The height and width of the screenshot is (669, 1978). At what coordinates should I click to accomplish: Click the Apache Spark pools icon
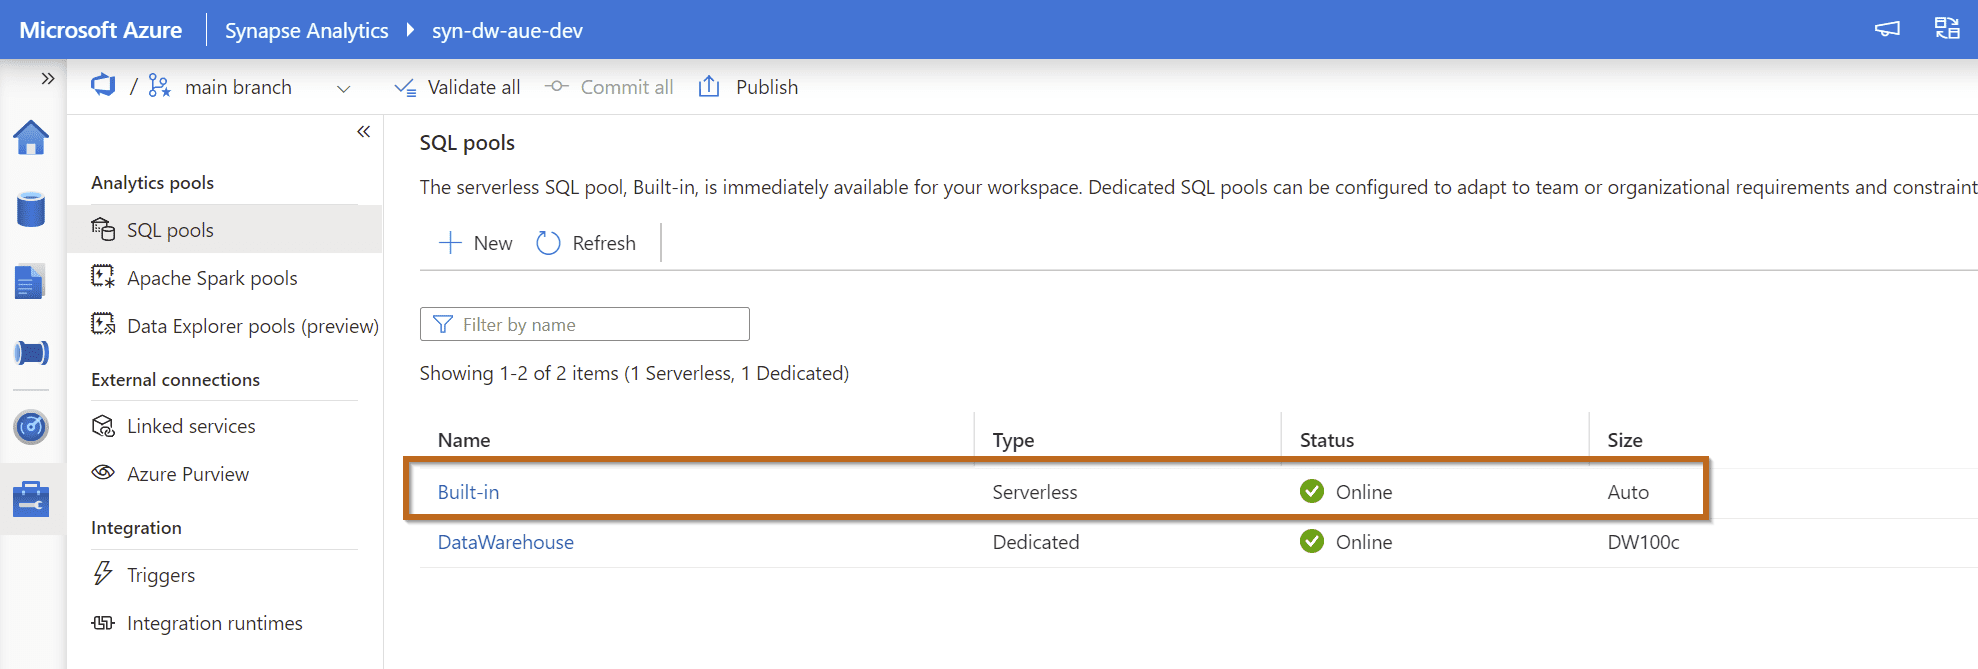[x=103, y=277]
